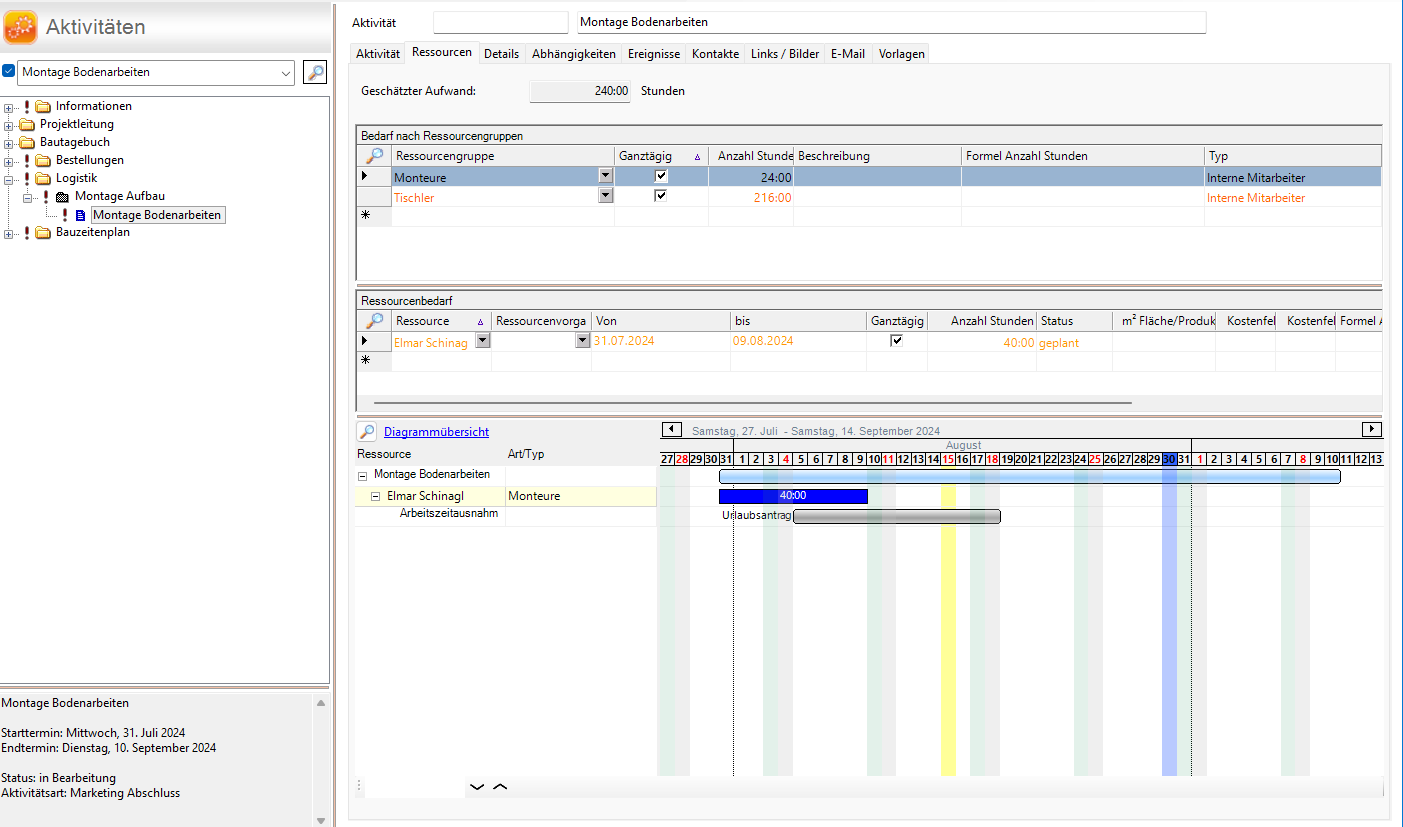Open the Links / Bilder tab

click(785, 54)
